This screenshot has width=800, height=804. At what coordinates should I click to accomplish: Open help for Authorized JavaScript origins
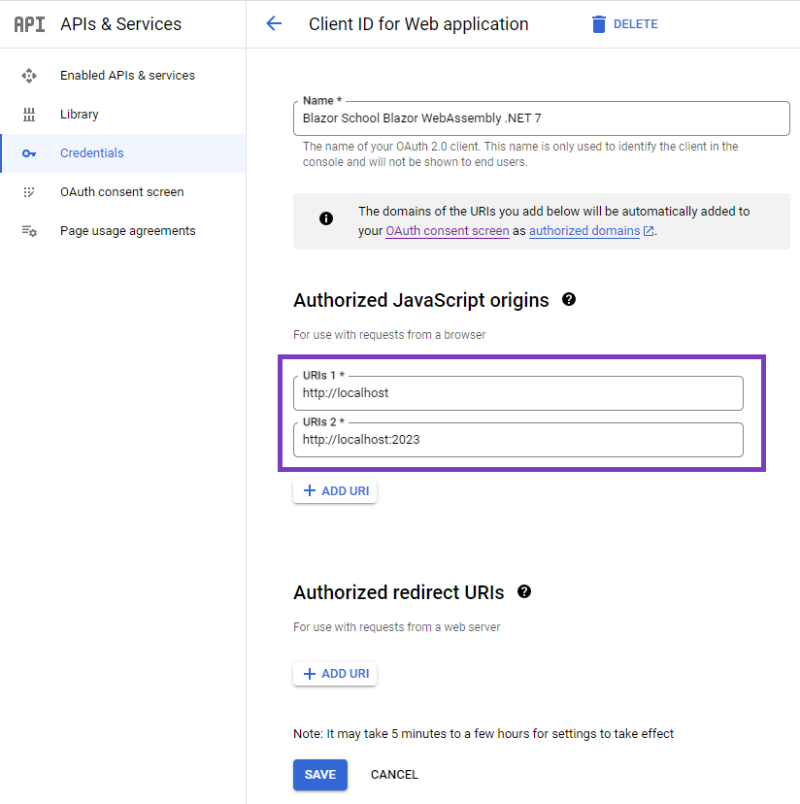(x=569, y=299)
